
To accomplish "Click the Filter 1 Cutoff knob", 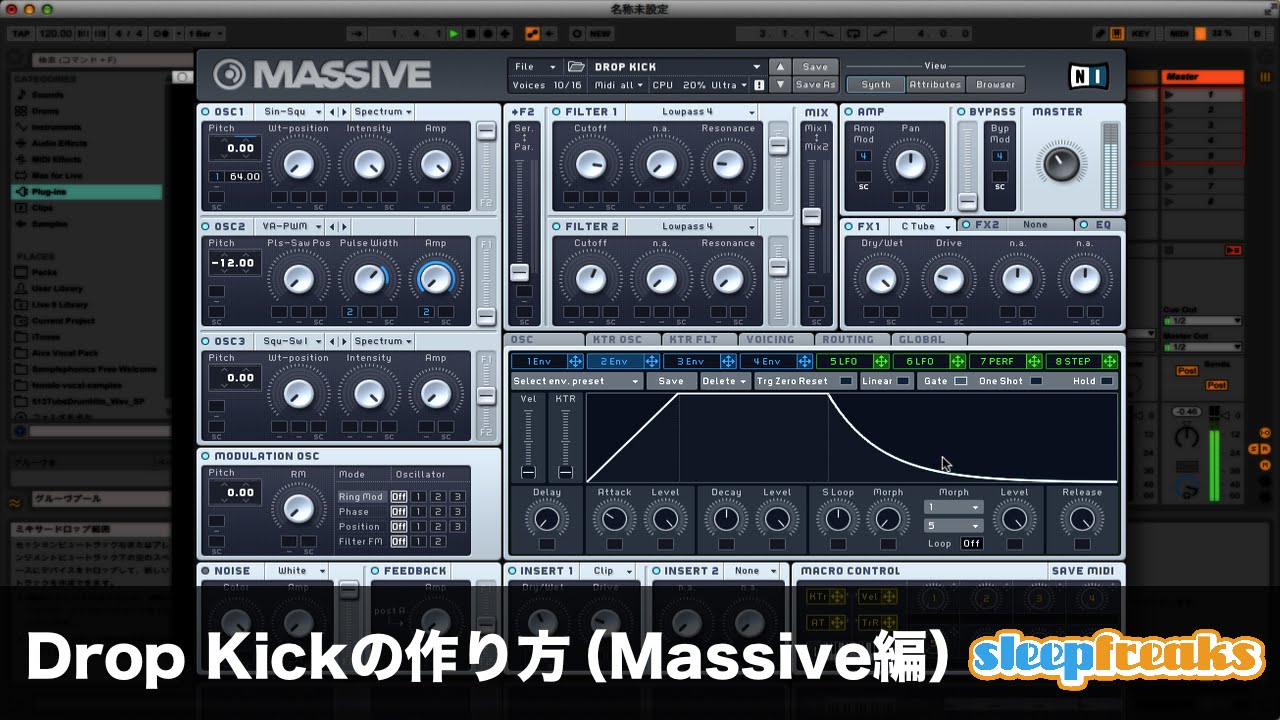I will [x=590, y=164].
